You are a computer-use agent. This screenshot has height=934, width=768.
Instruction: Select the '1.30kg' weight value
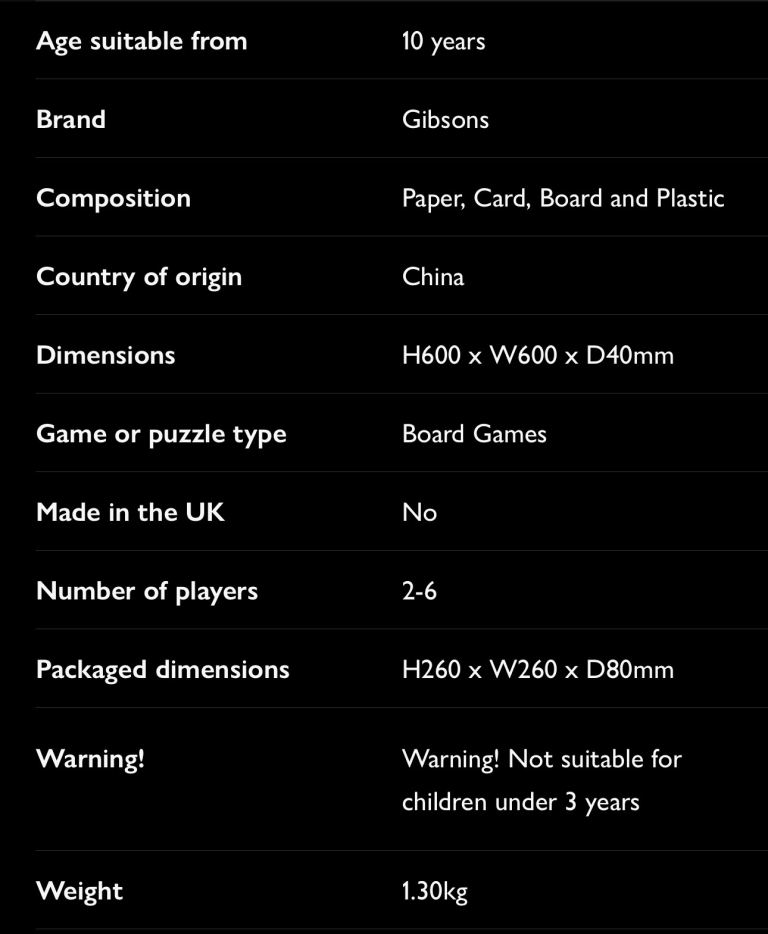pos(434,891)
